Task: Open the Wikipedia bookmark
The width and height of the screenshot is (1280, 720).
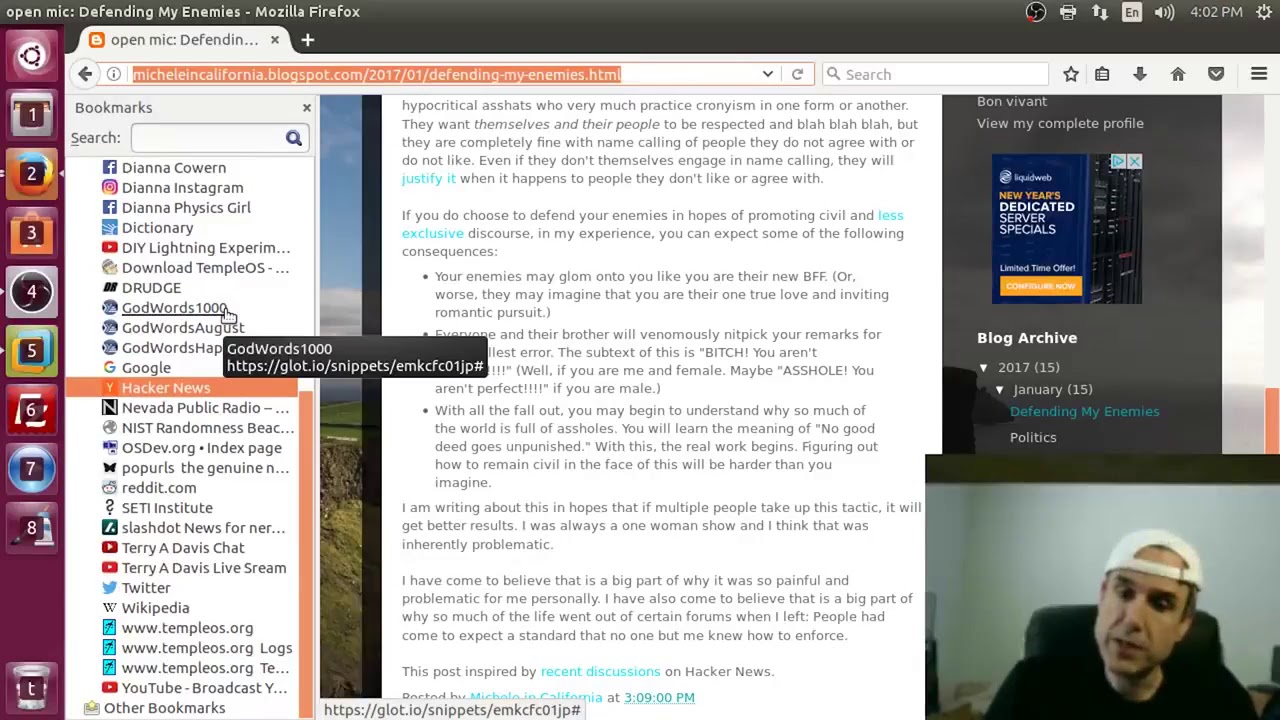Action: pyautogui.click(x=155, y=607)
